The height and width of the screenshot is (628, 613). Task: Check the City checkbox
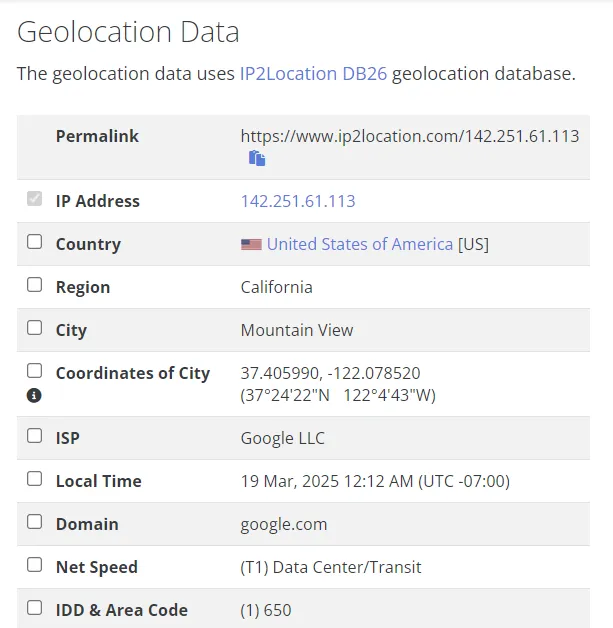point(35,328)
